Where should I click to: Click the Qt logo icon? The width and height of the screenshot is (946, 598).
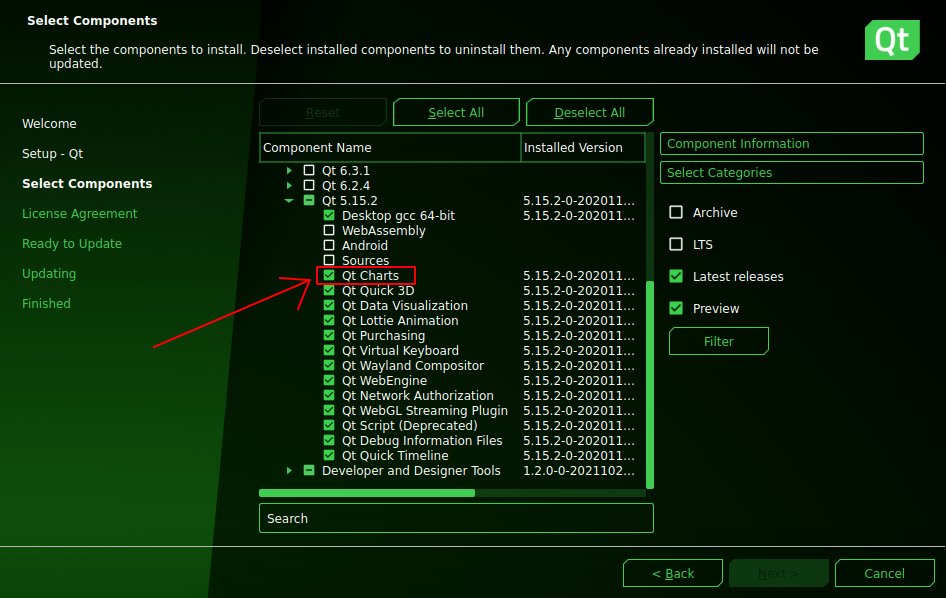(892, 40)
